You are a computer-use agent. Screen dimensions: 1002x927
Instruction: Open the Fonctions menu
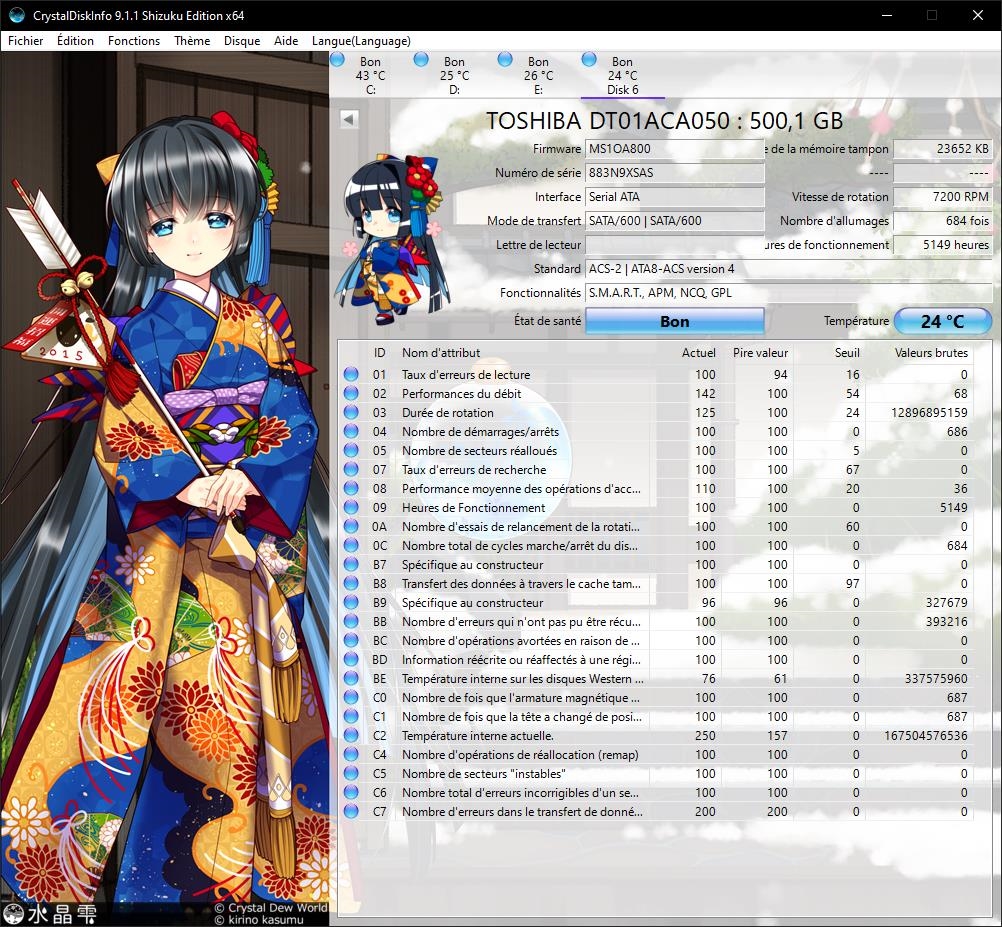tap(134, 41)
